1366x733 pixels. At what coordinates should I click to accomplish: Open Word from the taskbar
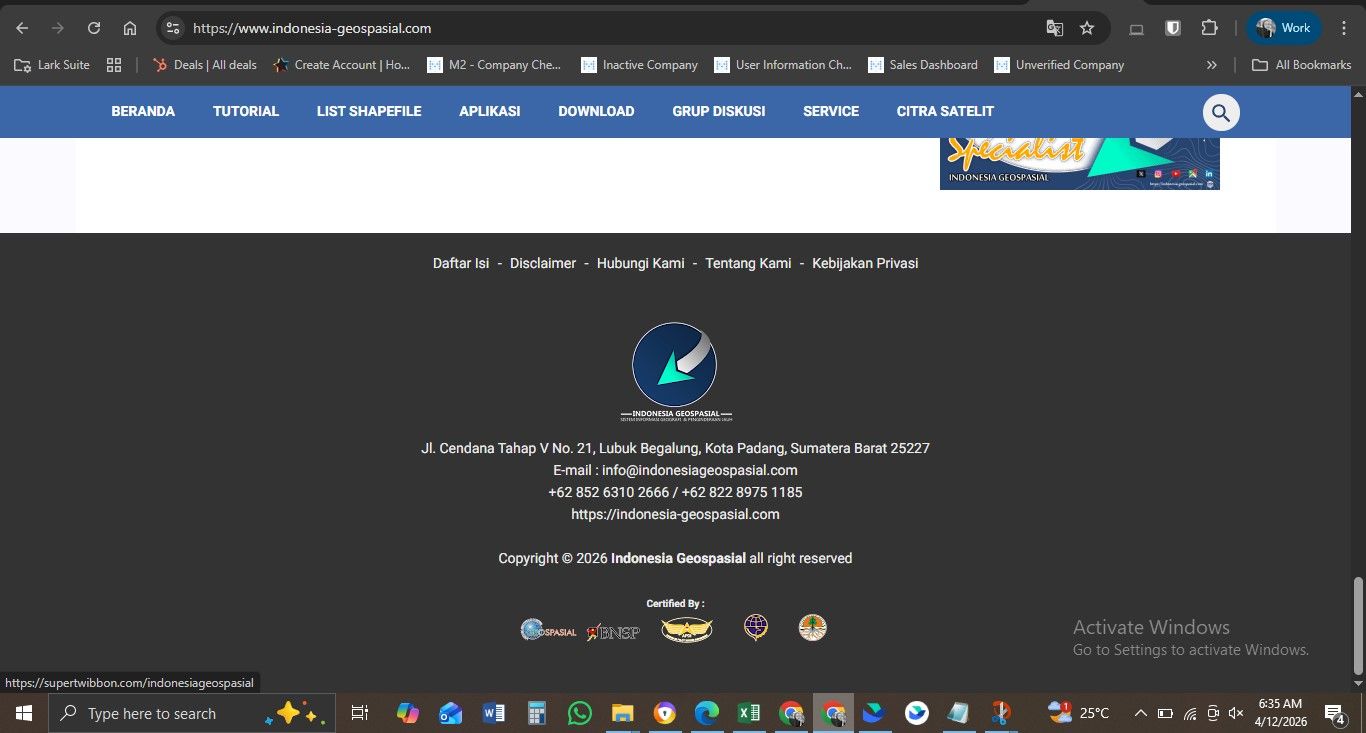click(493, 713)
